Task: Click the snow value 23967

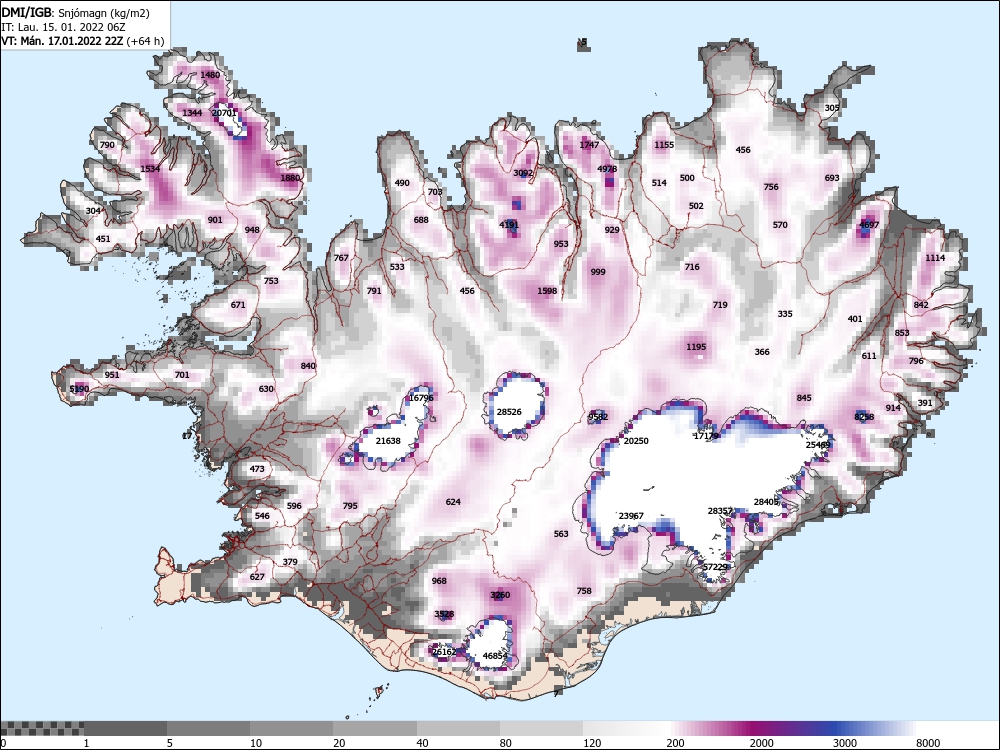Action: tap(631, 516)
